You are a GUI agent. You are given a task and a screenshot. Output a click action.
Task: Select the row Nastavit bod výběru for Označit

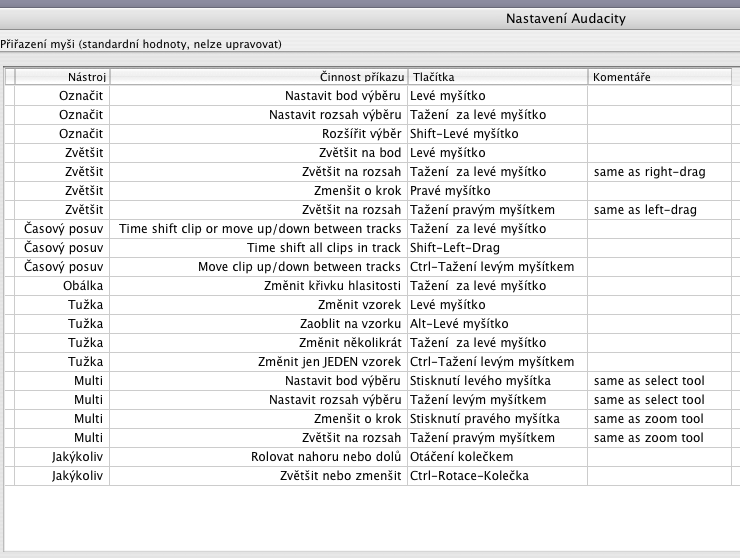[368, 96]
